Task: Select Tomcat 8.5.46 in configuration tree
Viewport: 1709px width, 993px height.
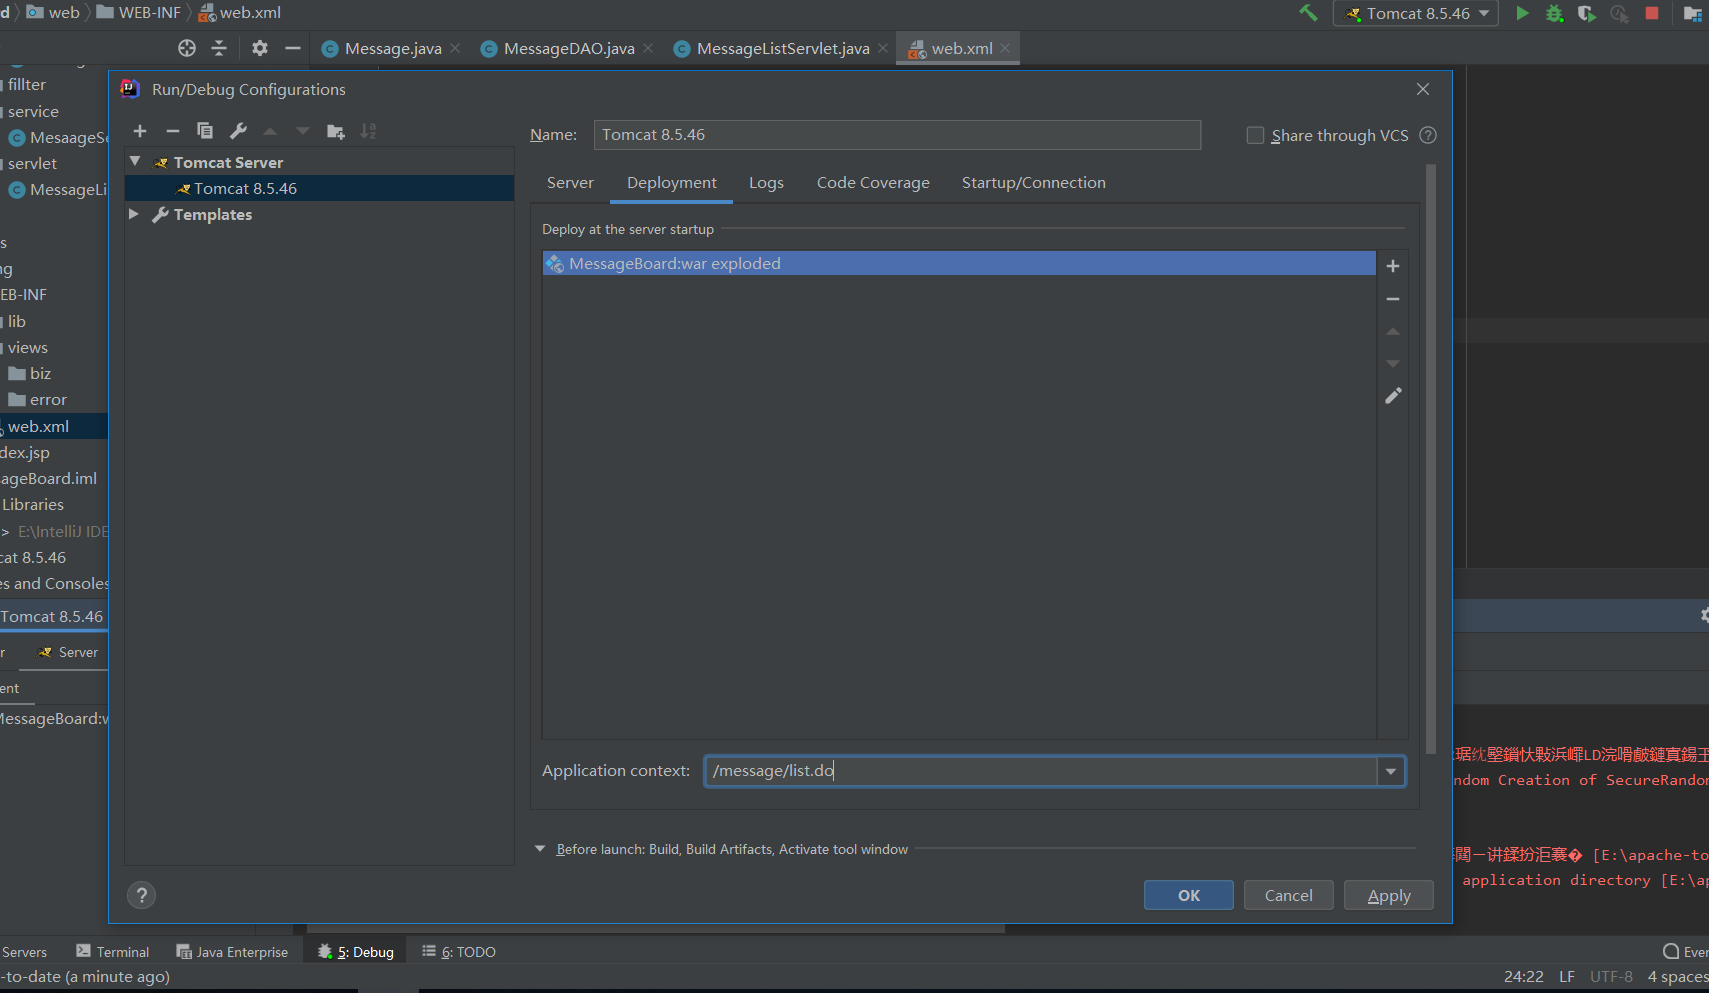Action: (320, 188)
